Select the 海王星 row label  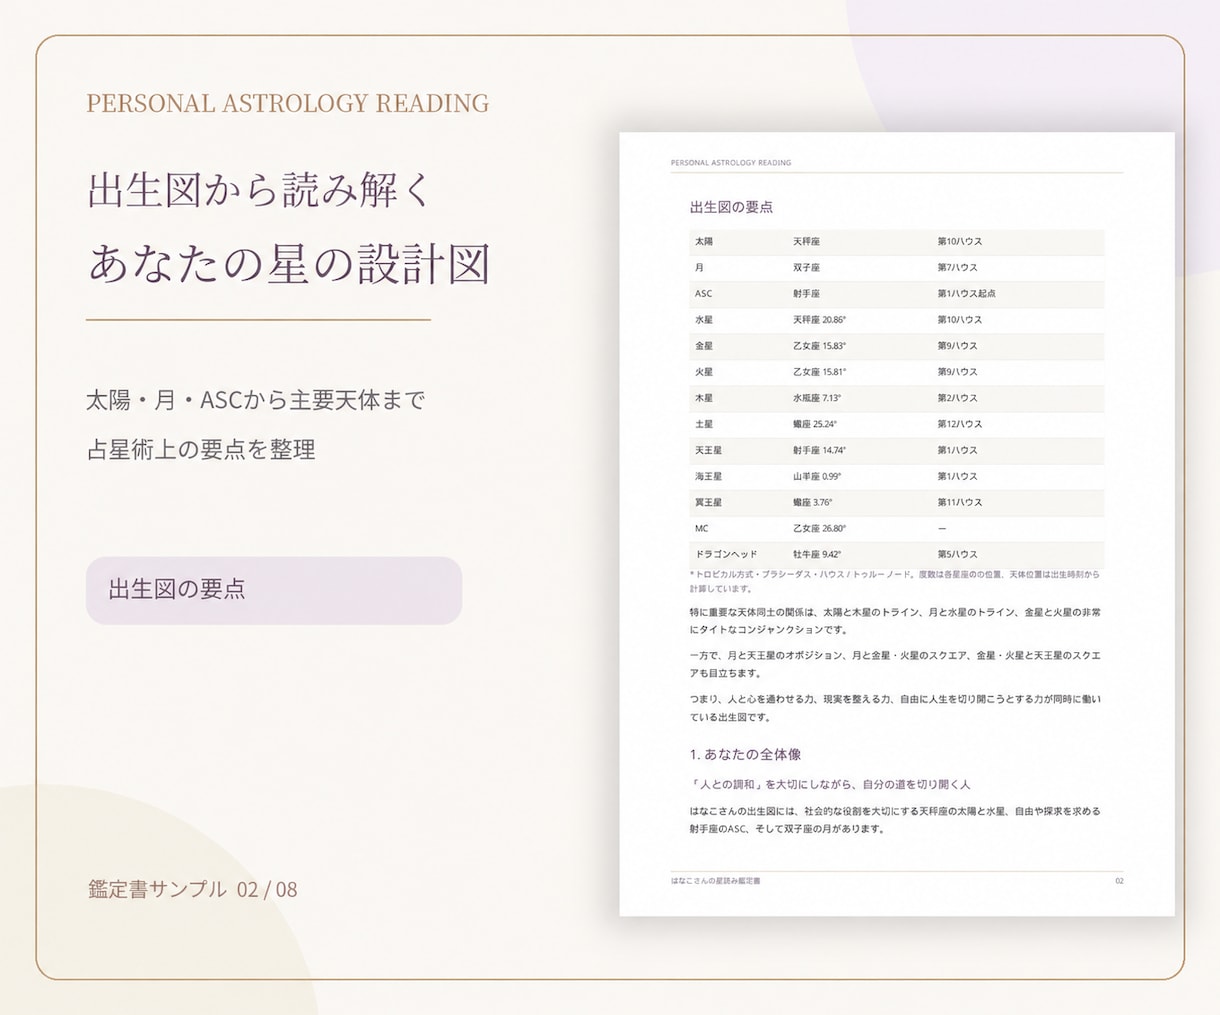pos(708,476)
